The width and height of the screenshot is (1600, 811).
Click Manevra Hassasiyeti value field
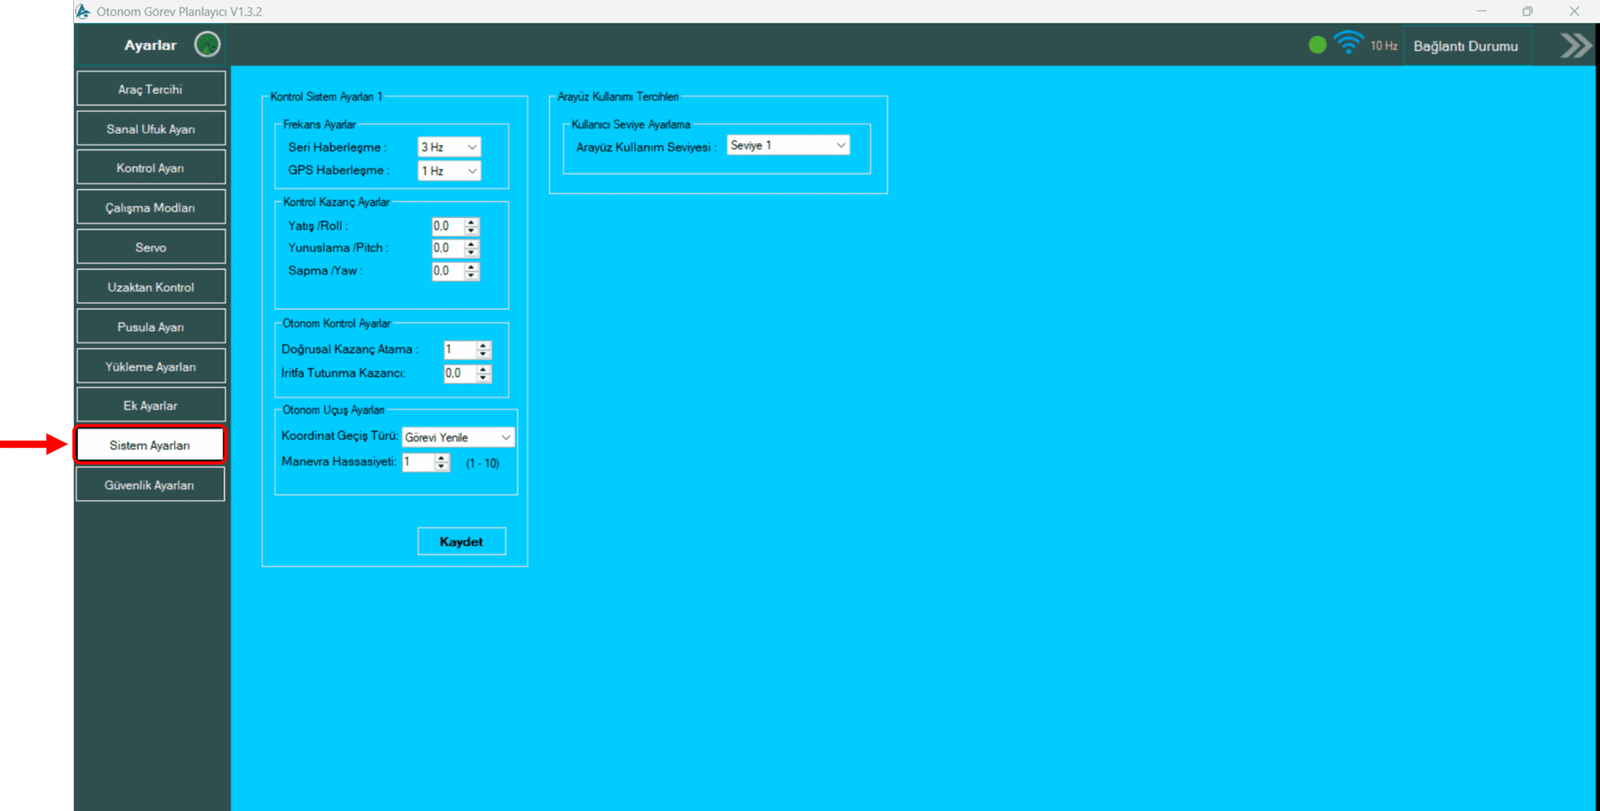pos(417,462)
